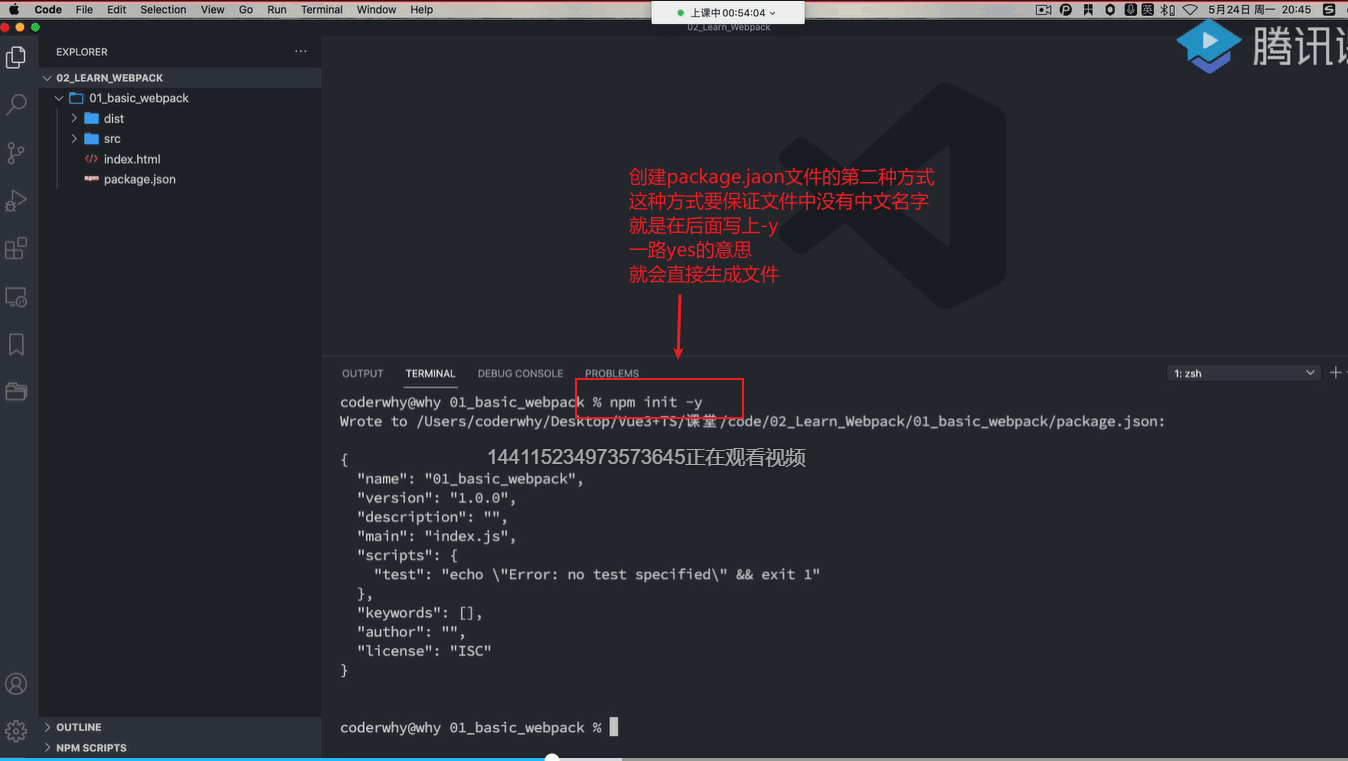The width and height of the screenshot is (1348, 761).
Task: Click the Apple logo menu
Action: [x=14, y=9]
